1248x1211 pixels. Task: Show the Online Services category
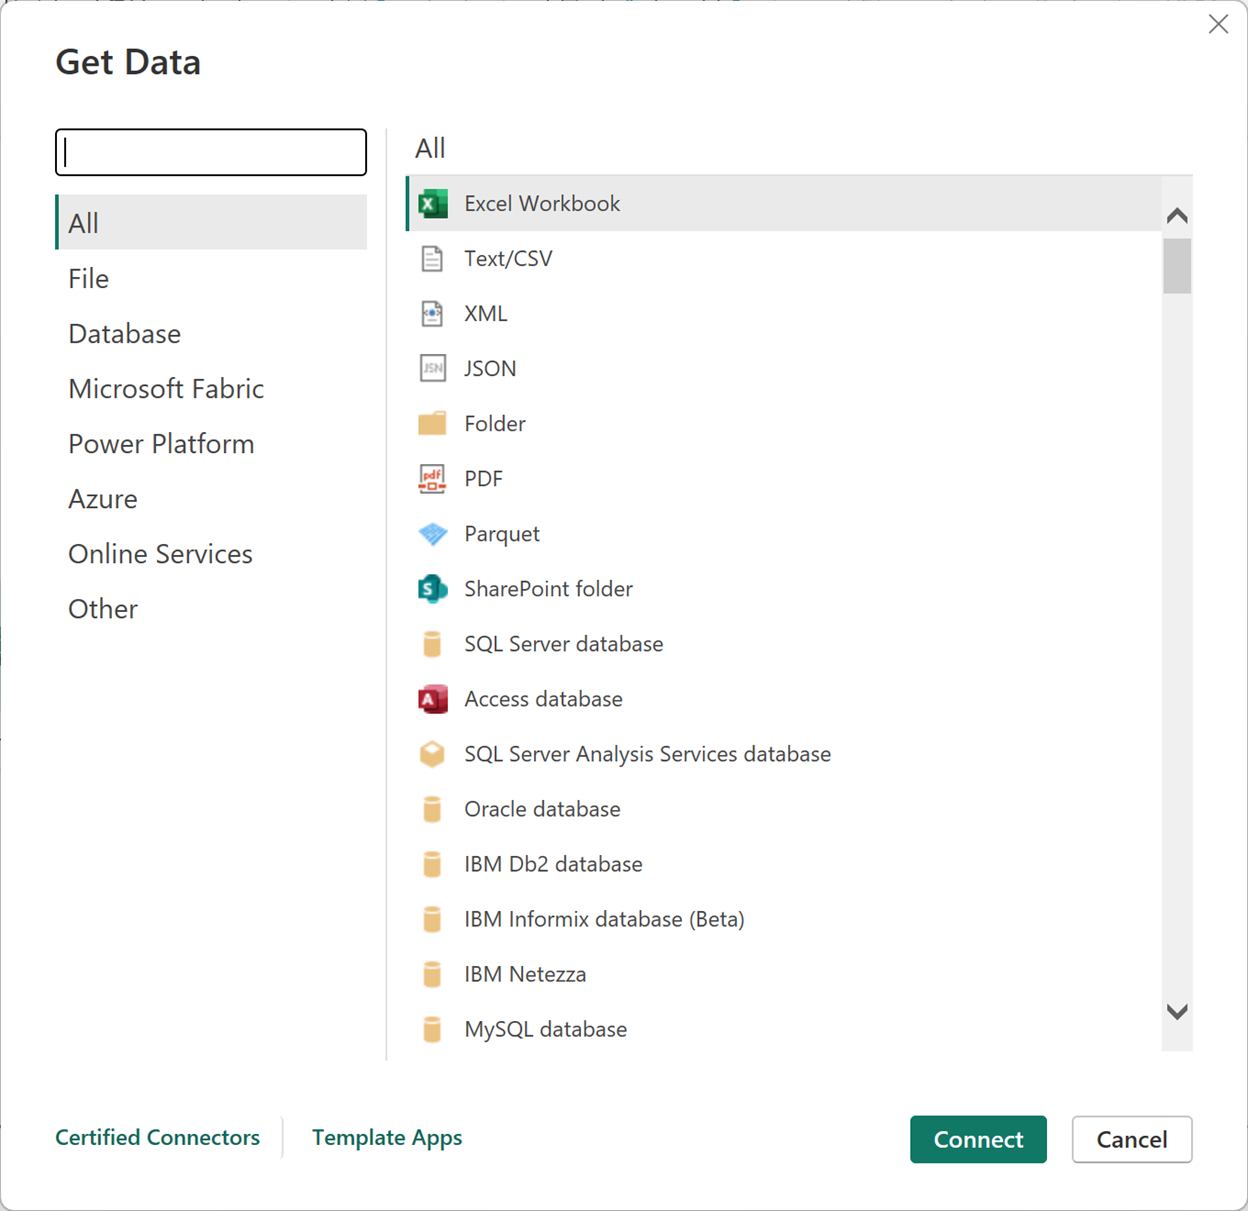click(160, 554)
